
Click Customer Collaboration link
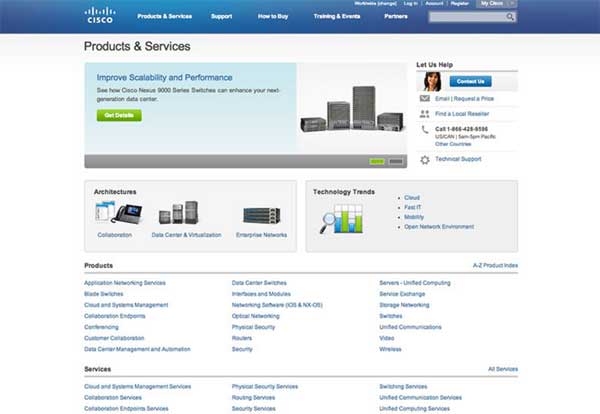pyautogui.click(x=114, y=338)
